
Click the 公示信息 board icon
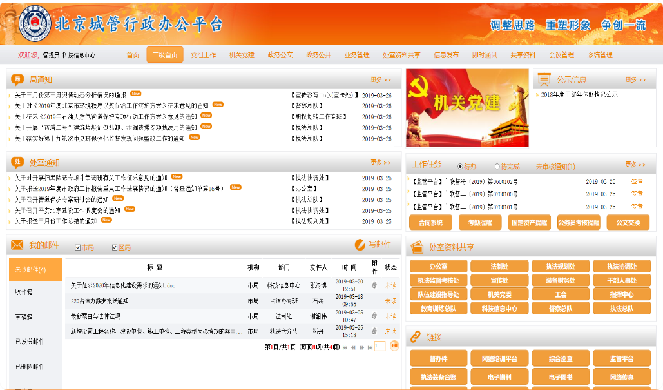click(544, 80)
